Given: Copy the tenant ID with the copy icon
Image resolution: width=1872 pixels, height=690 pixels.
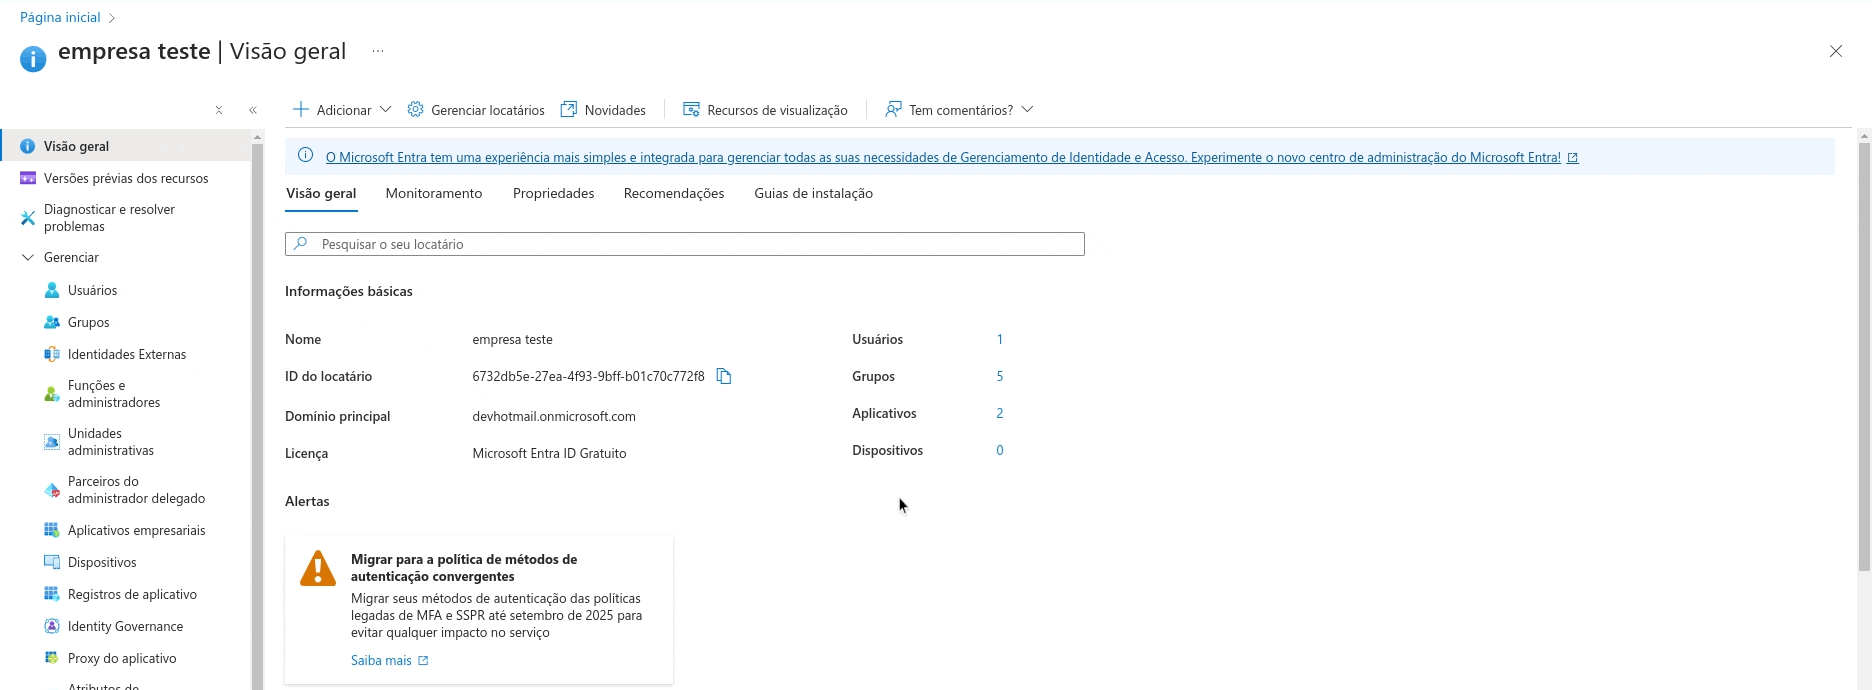Looking at the screenshot, I should (x=724, y=376).
